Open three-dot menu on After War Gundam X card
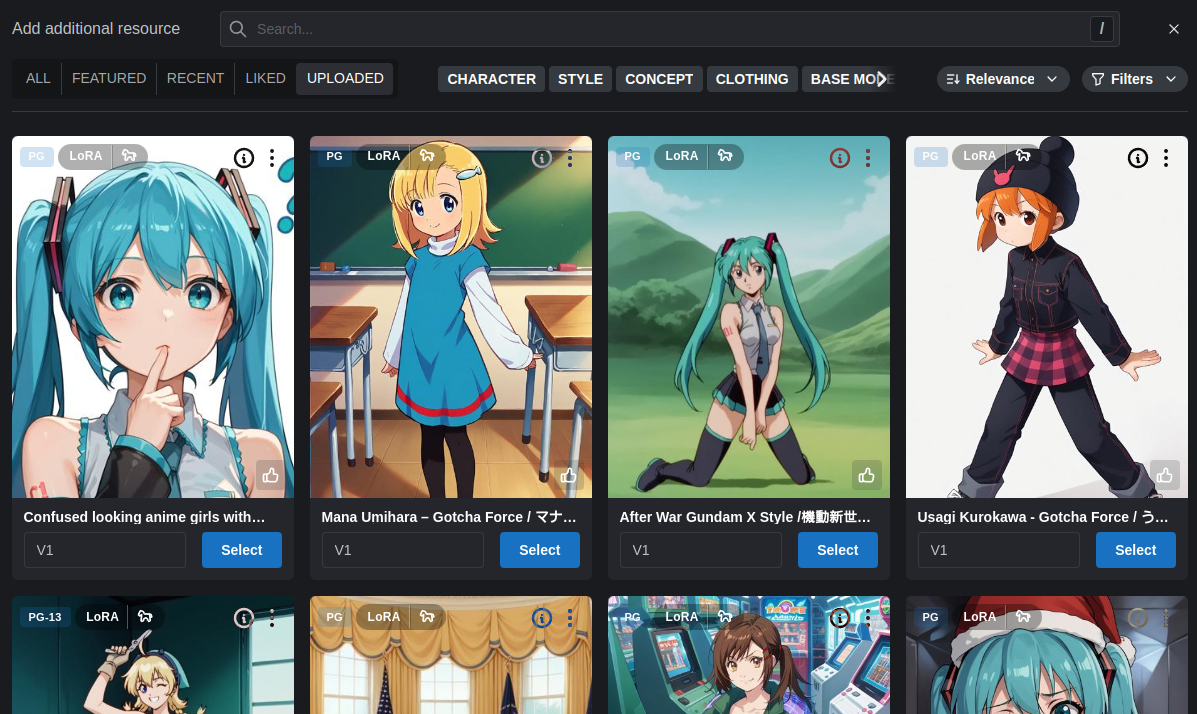The image size is (1197, 714). point(868,158)
